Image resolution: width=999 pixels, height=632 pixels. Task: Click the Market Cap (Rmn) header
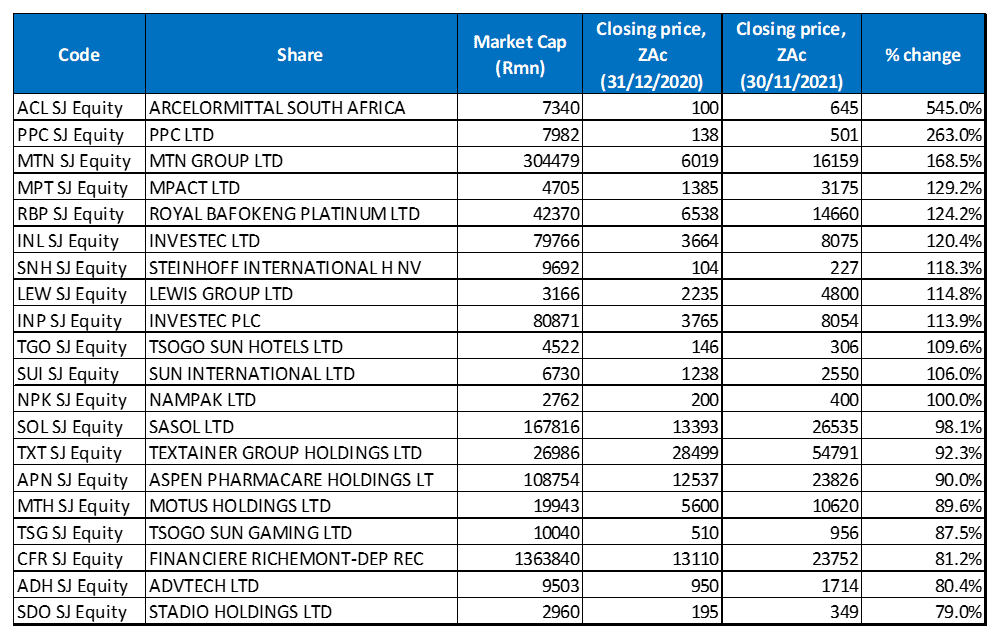click(520, 54)
